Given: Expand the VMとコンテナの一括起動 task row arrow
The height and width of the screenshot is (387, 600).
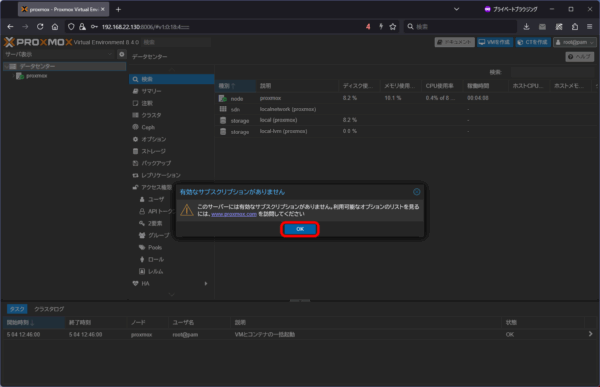Looking at the screenshot, I should (590, 334).
